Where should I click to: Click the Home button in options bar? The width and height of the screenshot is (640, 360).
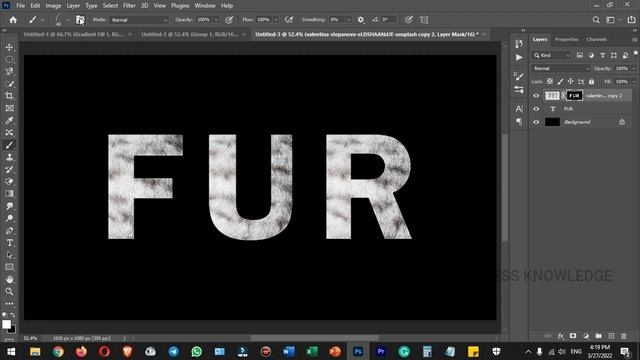coord(13,20)
